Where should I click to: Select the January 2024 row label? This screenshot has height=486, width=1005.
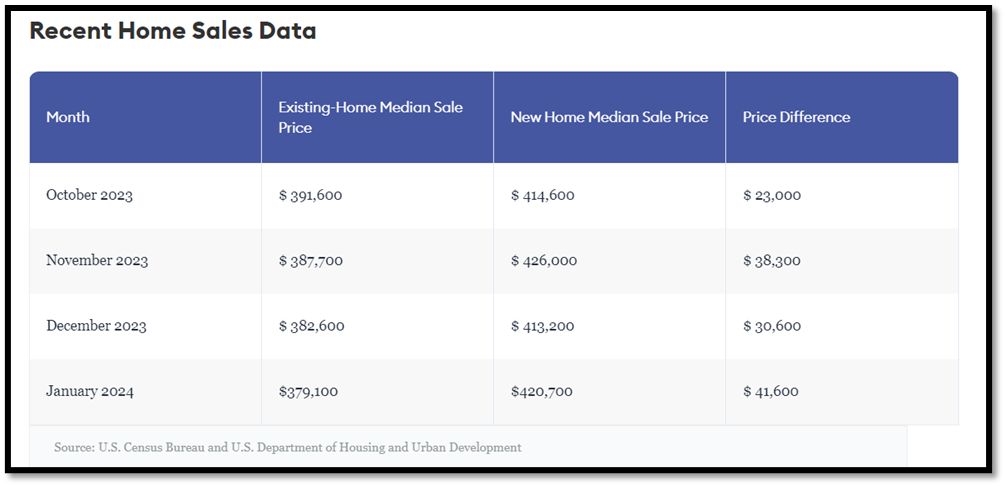(x=90, y=391)
